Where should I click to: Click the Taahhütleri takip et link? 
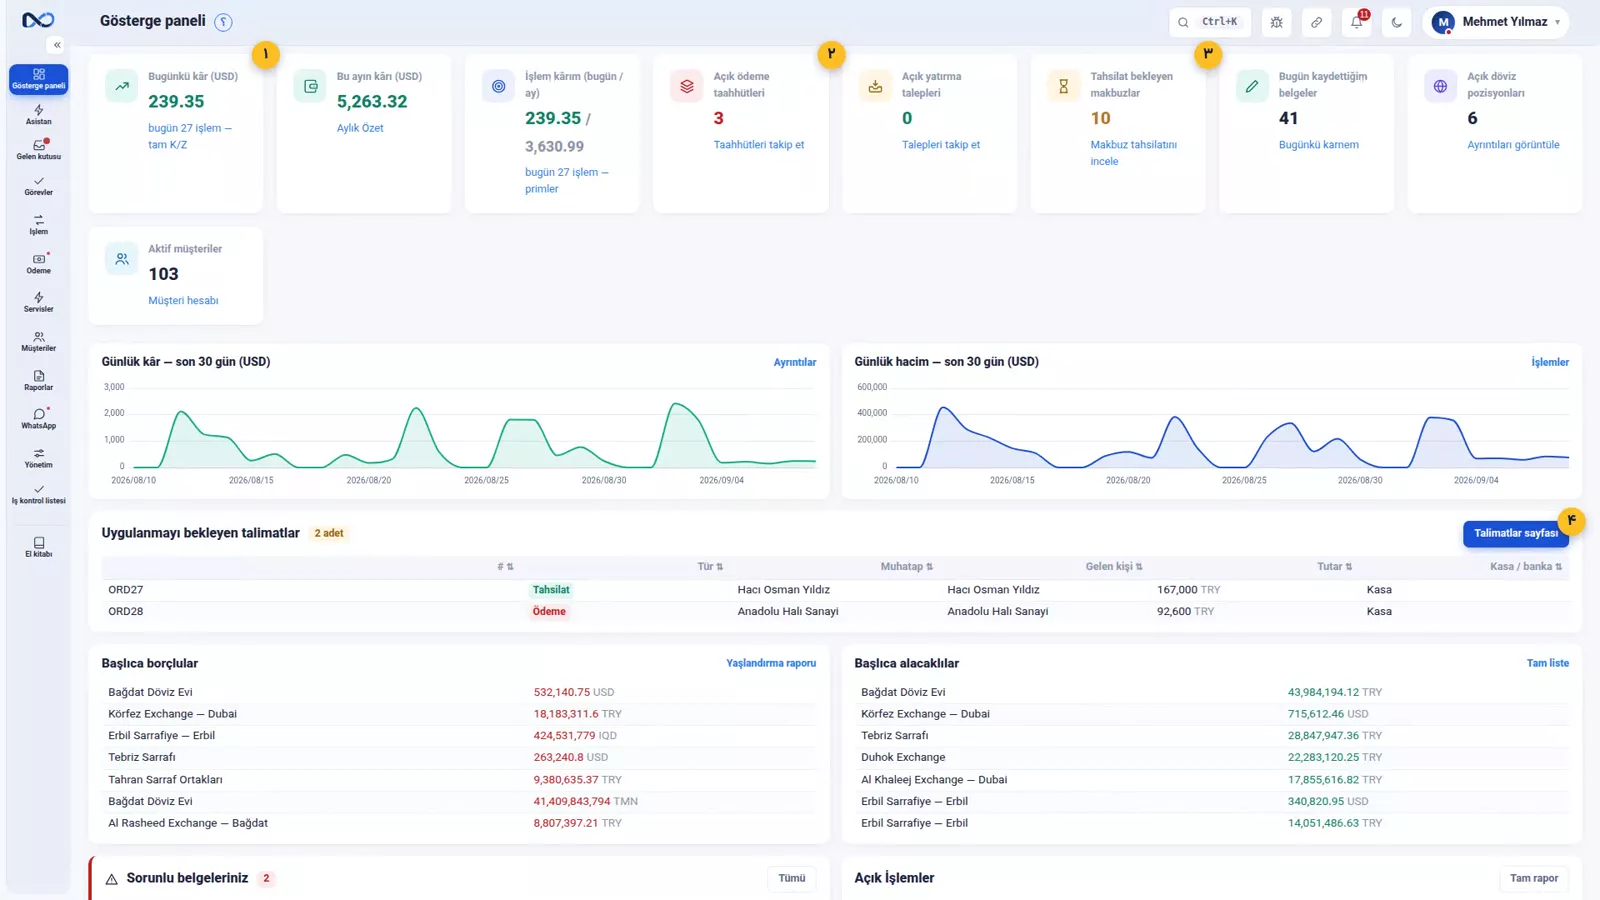point(759,145)
